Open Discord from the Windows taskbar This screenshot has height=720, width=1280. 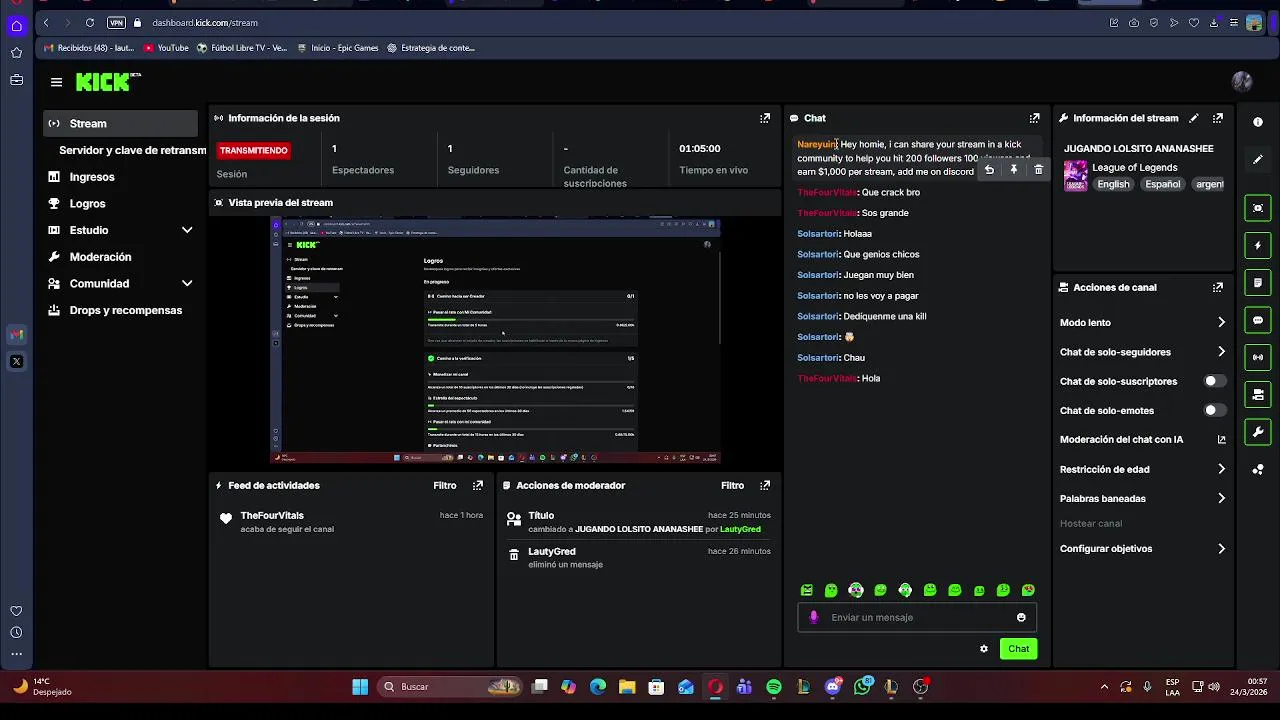click(833, 687)
